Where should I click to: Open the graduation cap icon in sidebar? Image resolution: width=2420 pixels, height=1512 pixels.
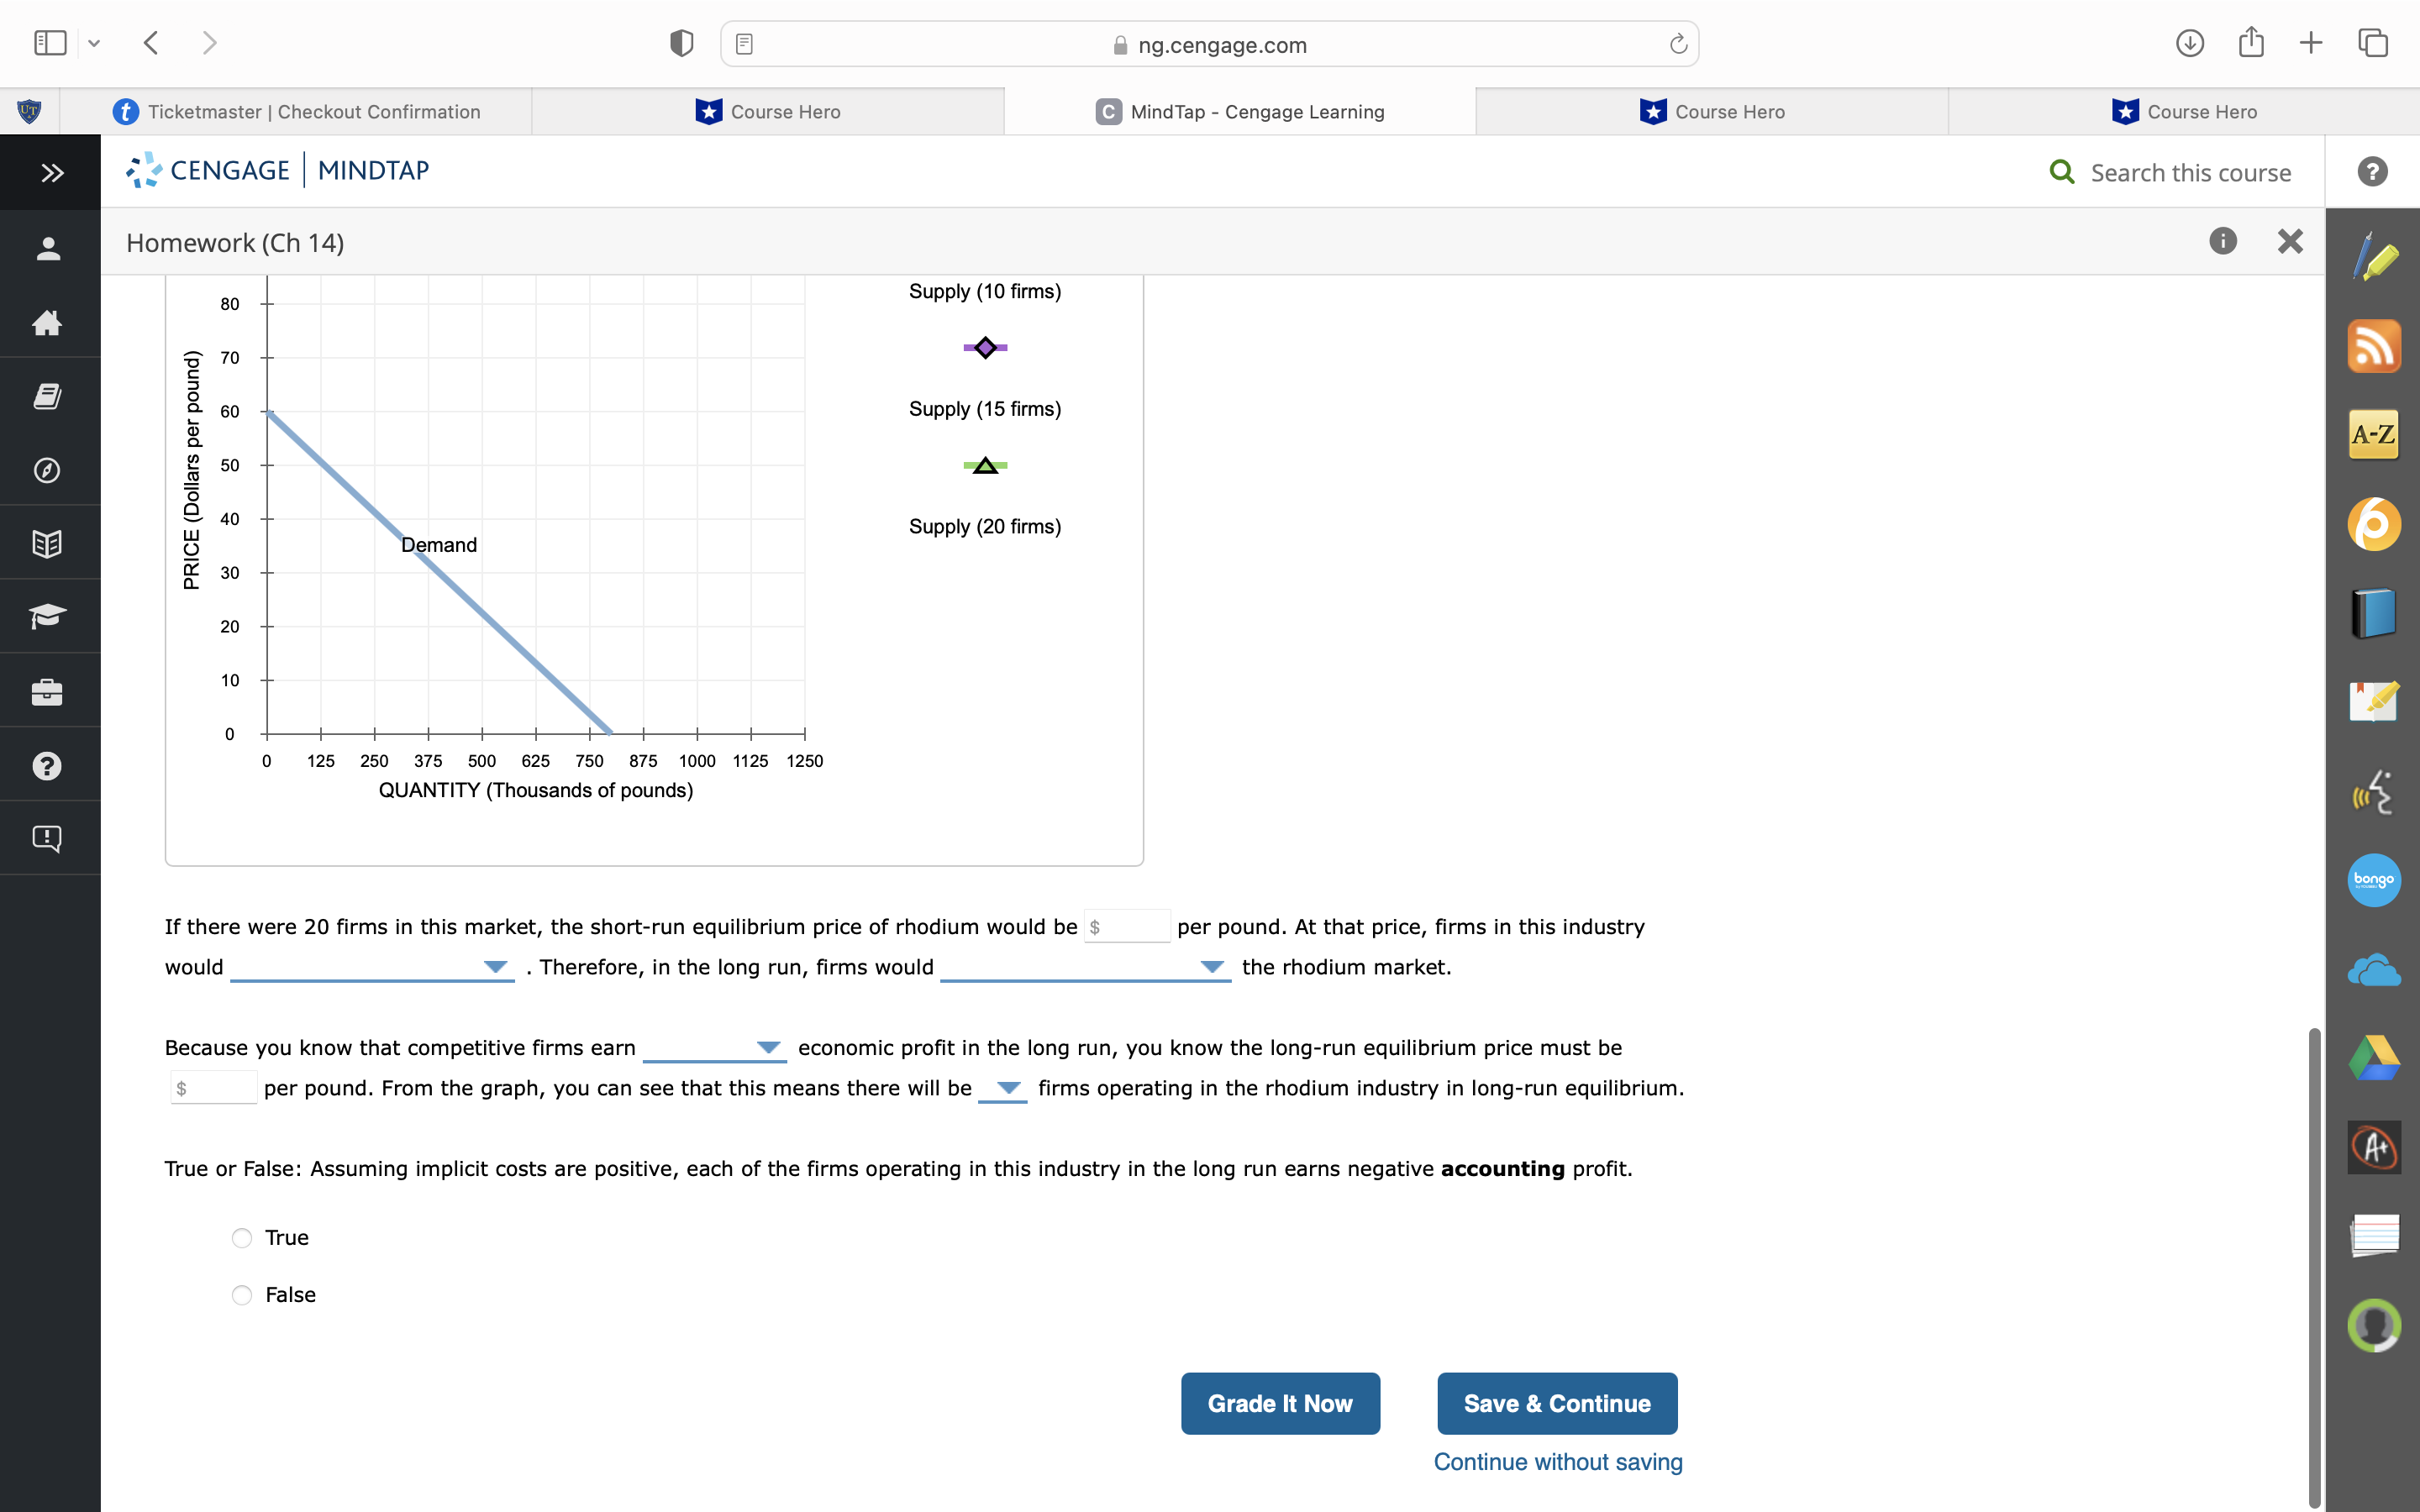coord(47,616)
